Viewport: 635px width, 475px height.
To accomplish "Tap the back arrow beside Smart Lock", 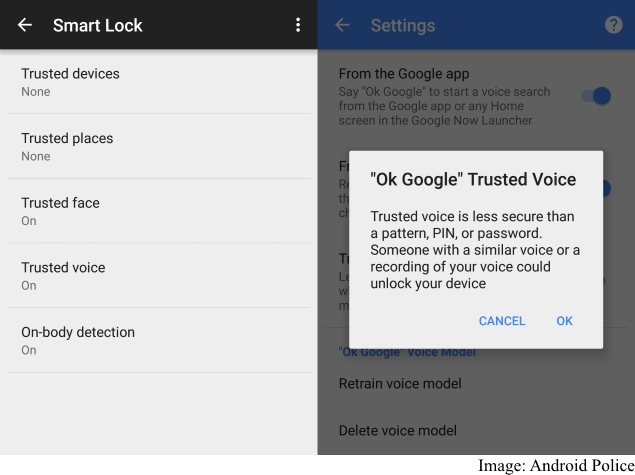I will coord(24,25).
